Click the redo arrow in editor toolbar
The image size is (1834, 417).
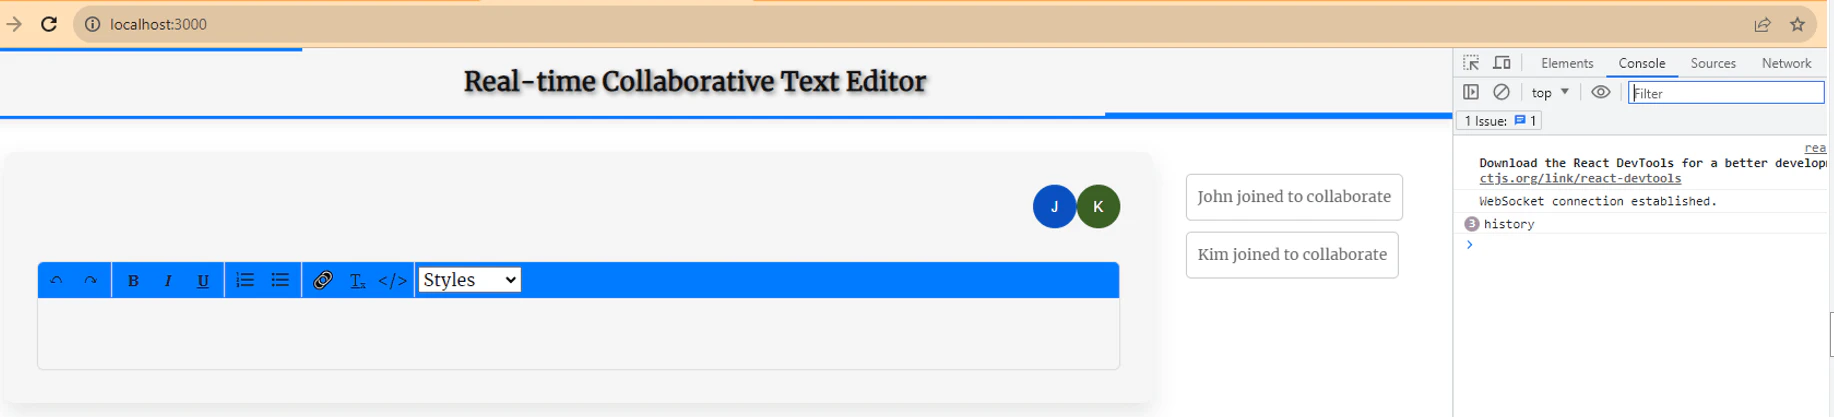(90, 281)
